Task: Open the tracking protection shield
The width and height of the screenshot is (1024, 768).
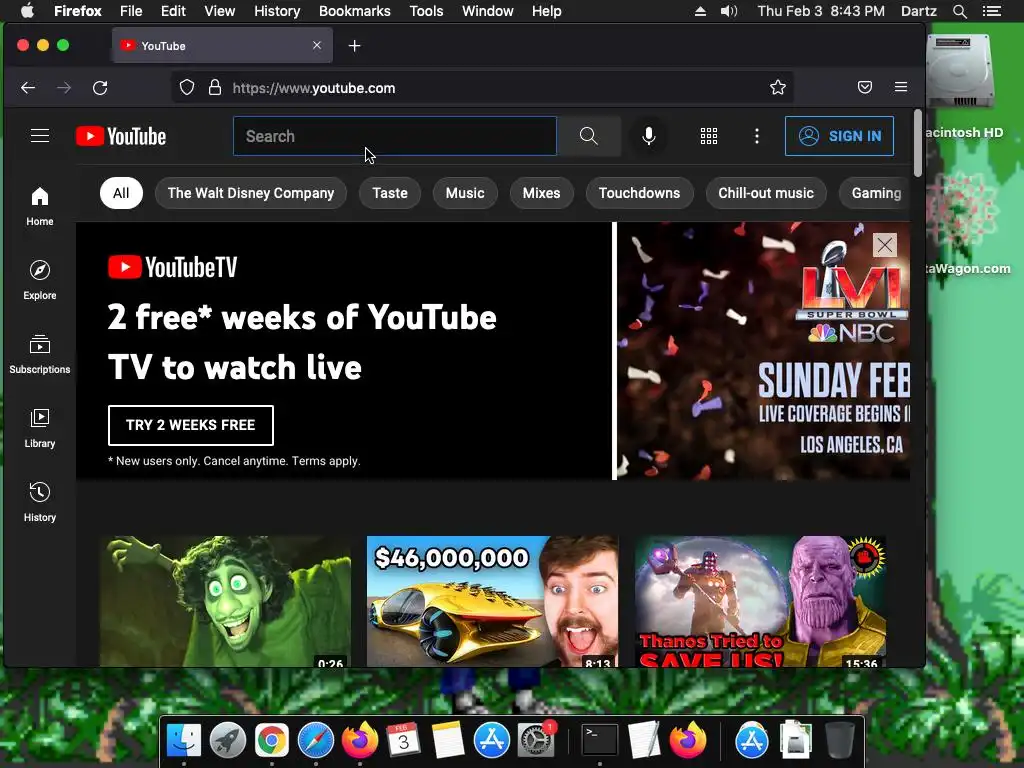Action: [x=187, y=88]
